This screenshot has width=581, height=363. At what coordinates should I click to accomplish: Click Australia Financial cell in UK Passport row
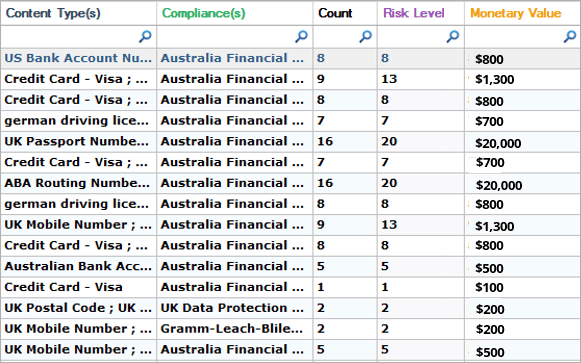[235, 141]
